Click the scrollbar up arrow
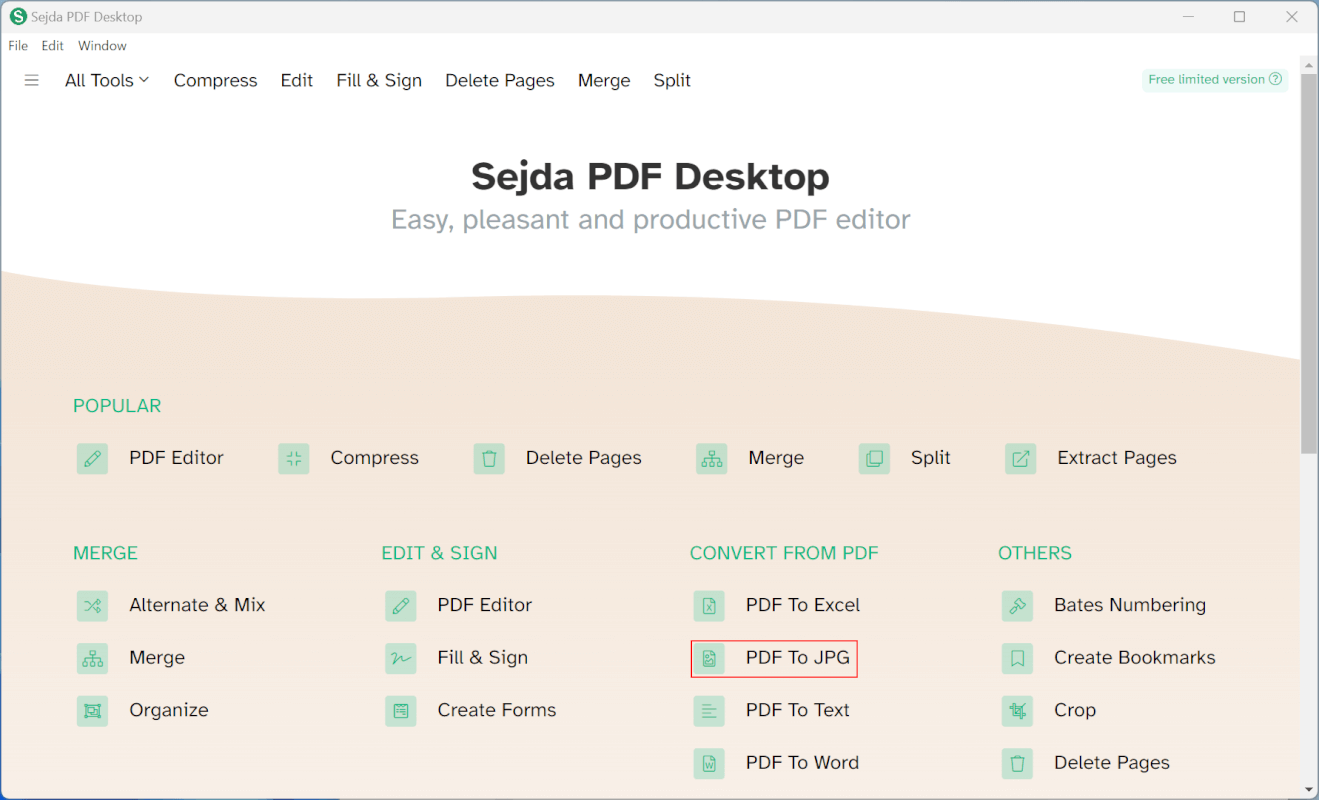The height and width of the screenshot is (800, 1319). pos(1309,67)
